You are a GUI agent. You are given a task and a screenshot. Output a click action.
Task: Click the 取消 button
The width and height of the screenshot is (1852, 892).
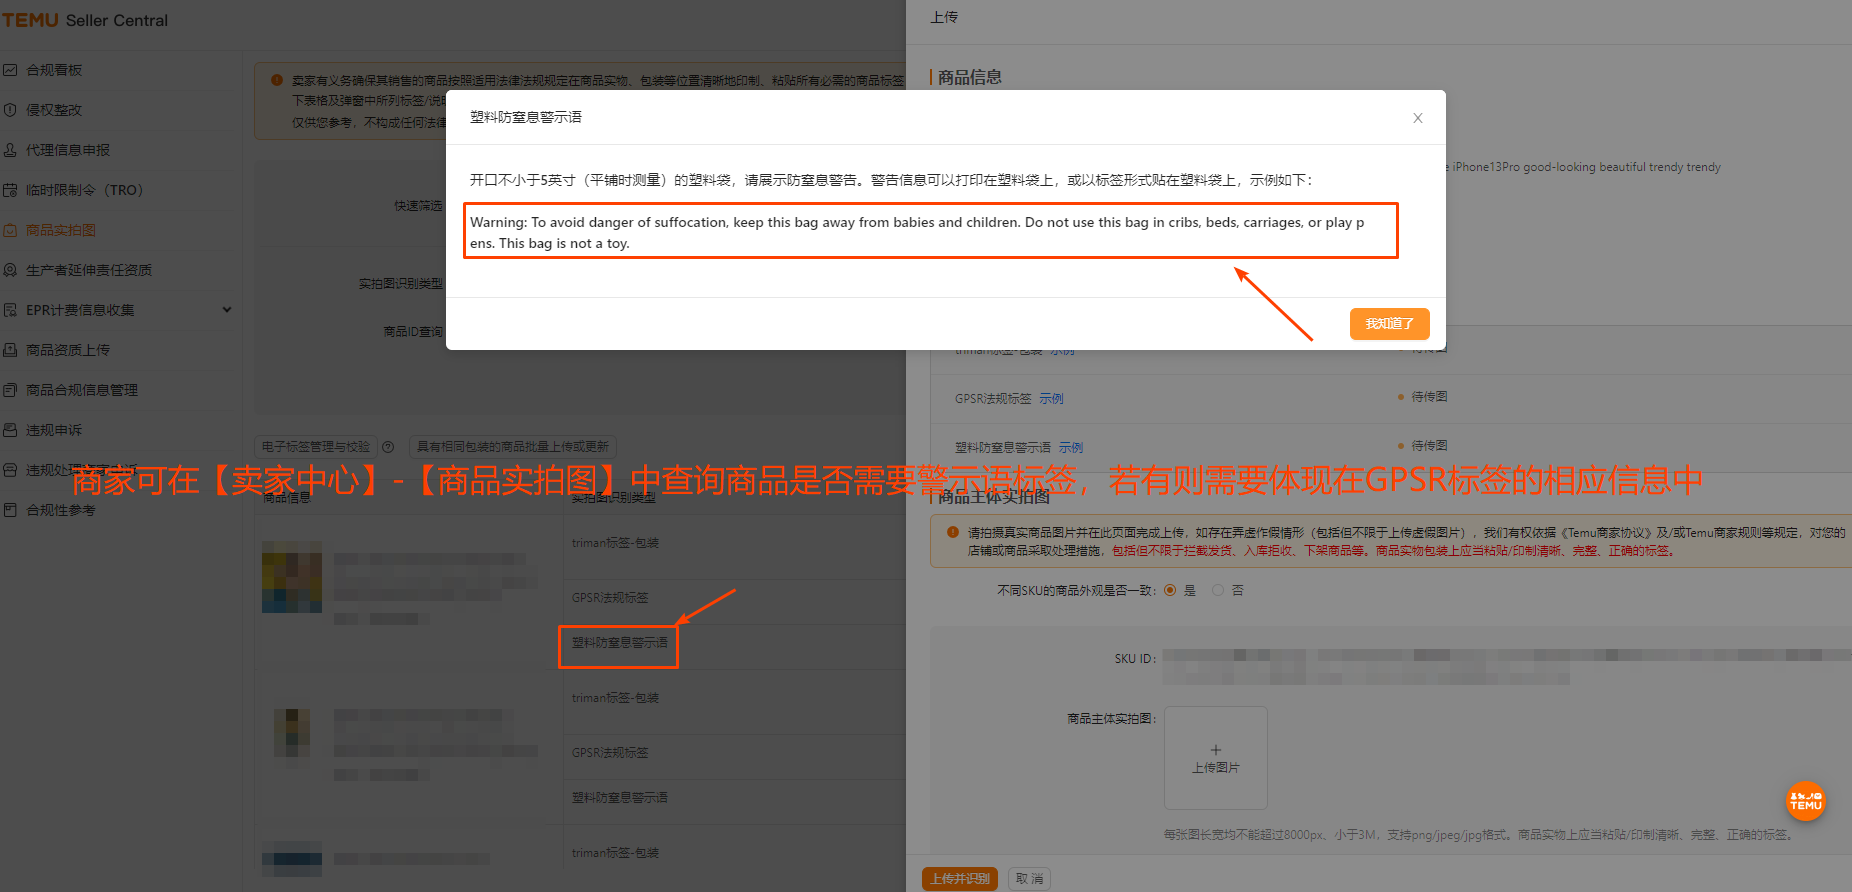pos(1029,879)
